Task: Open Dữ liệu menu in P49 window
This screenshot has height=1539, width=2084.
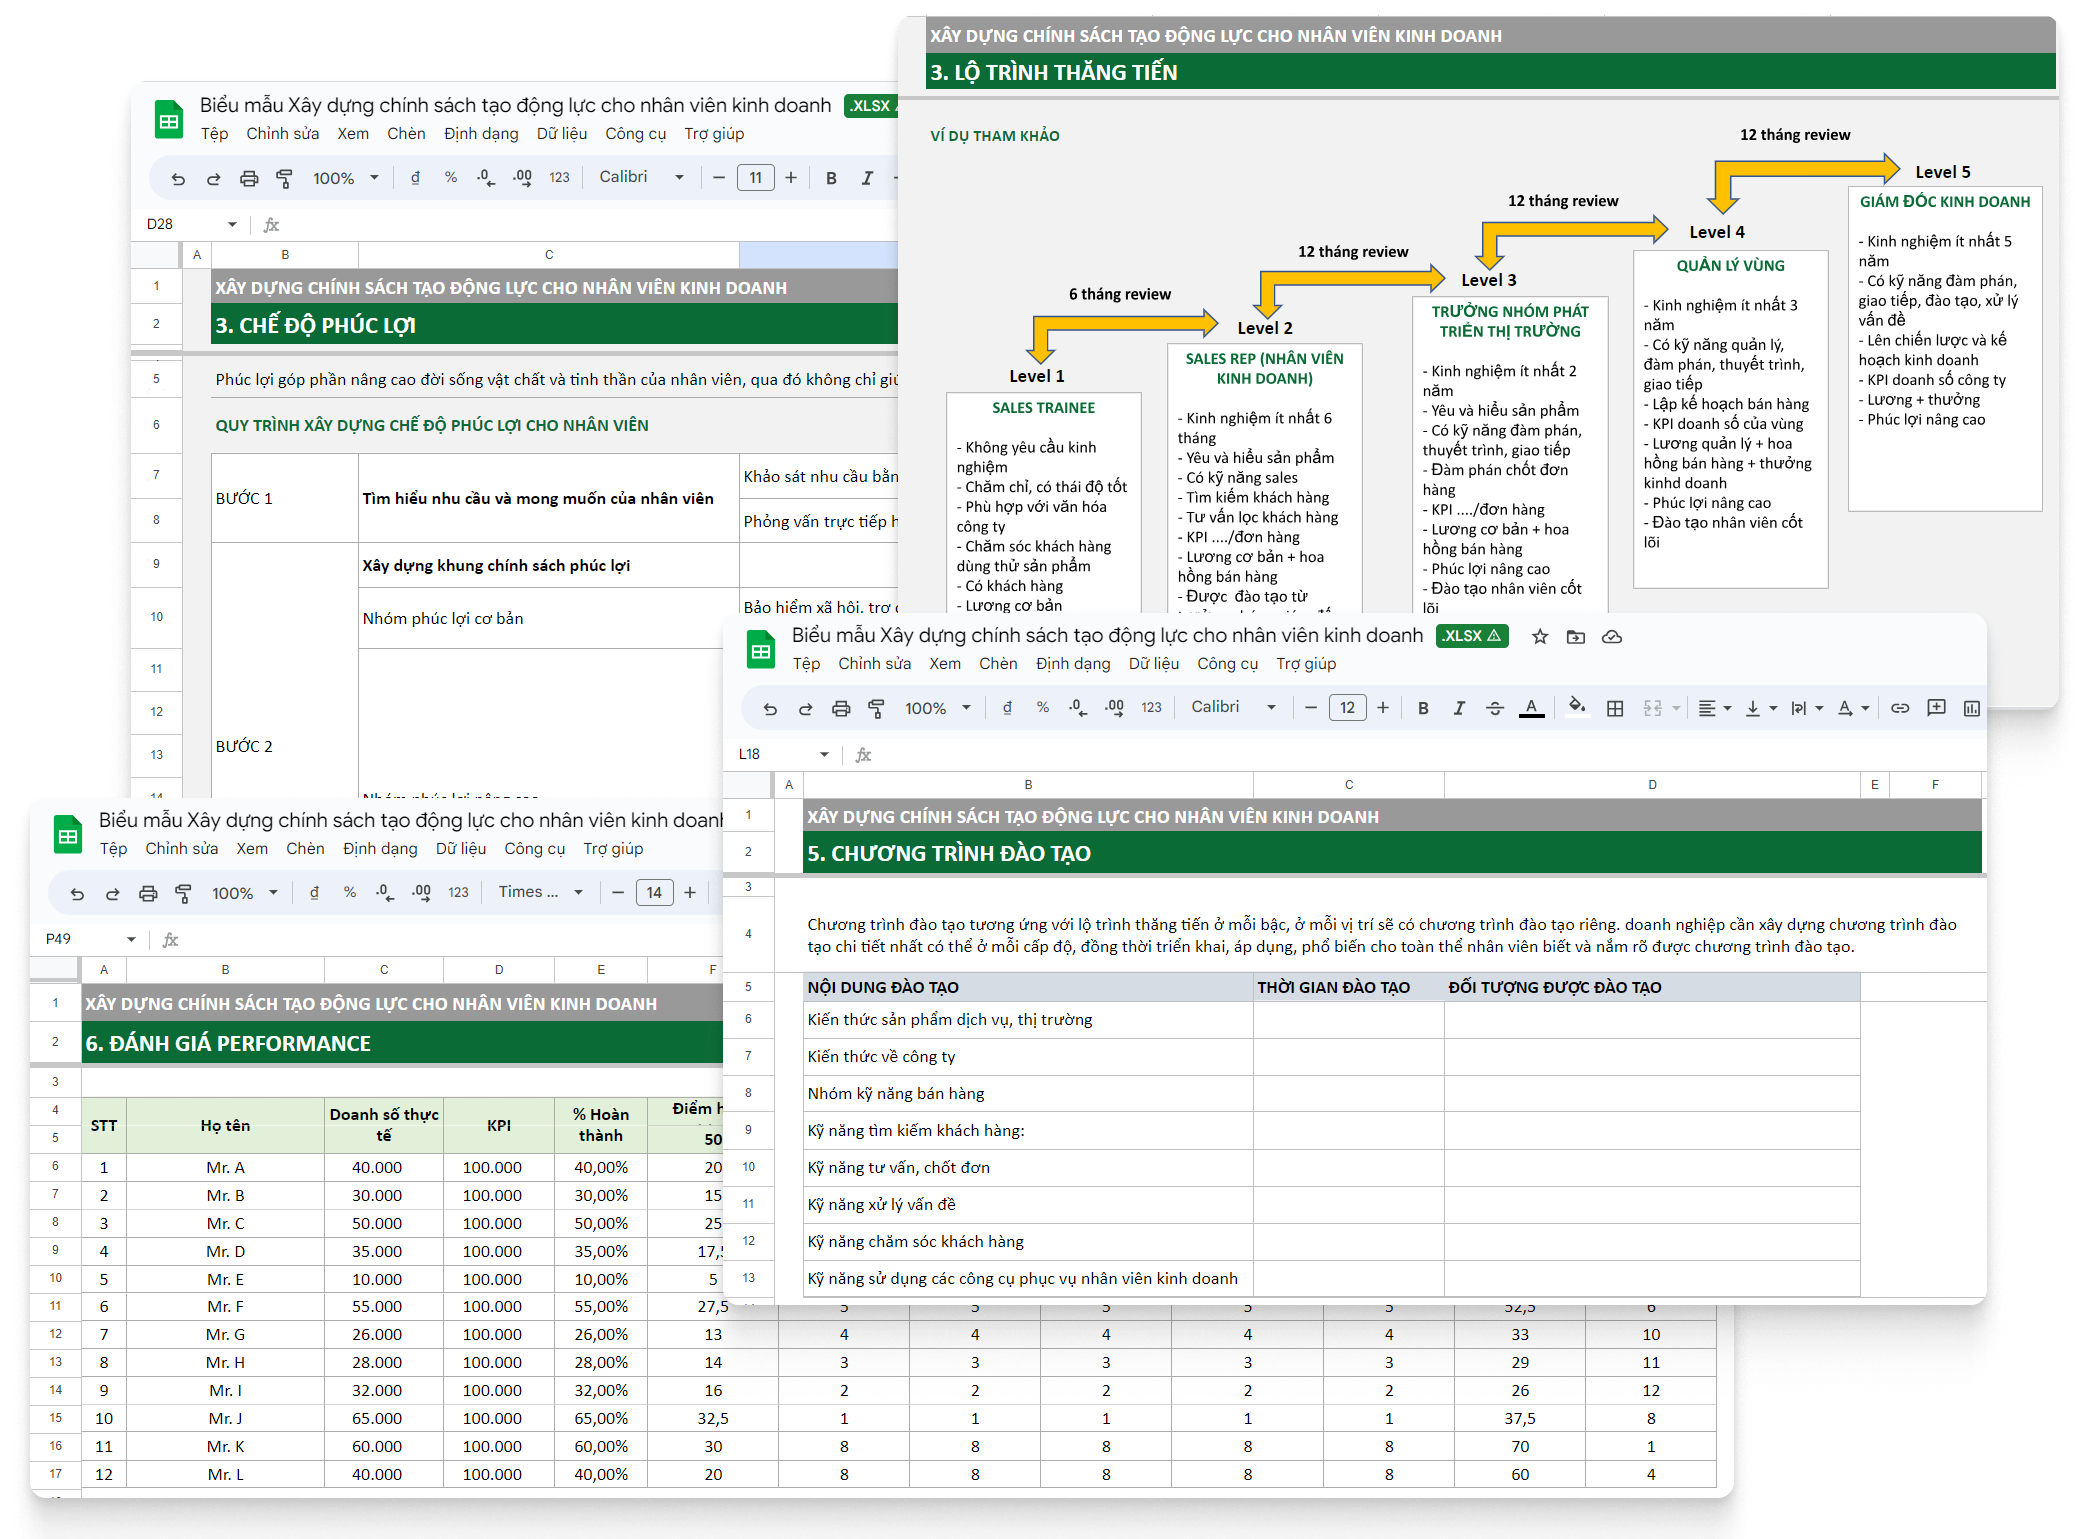Action: [x=461, y=849]
